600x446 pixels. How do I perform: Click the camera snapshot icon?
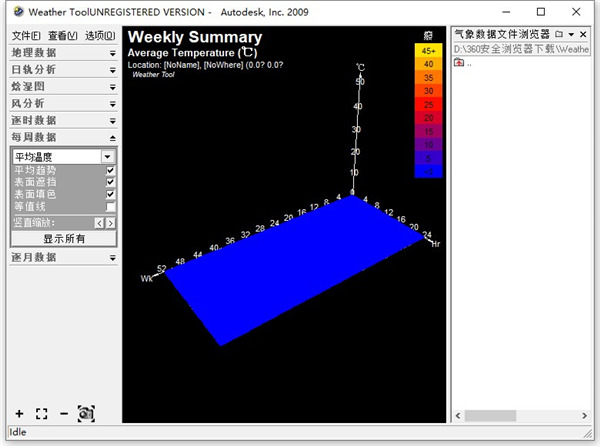click(x=86, y=413)
